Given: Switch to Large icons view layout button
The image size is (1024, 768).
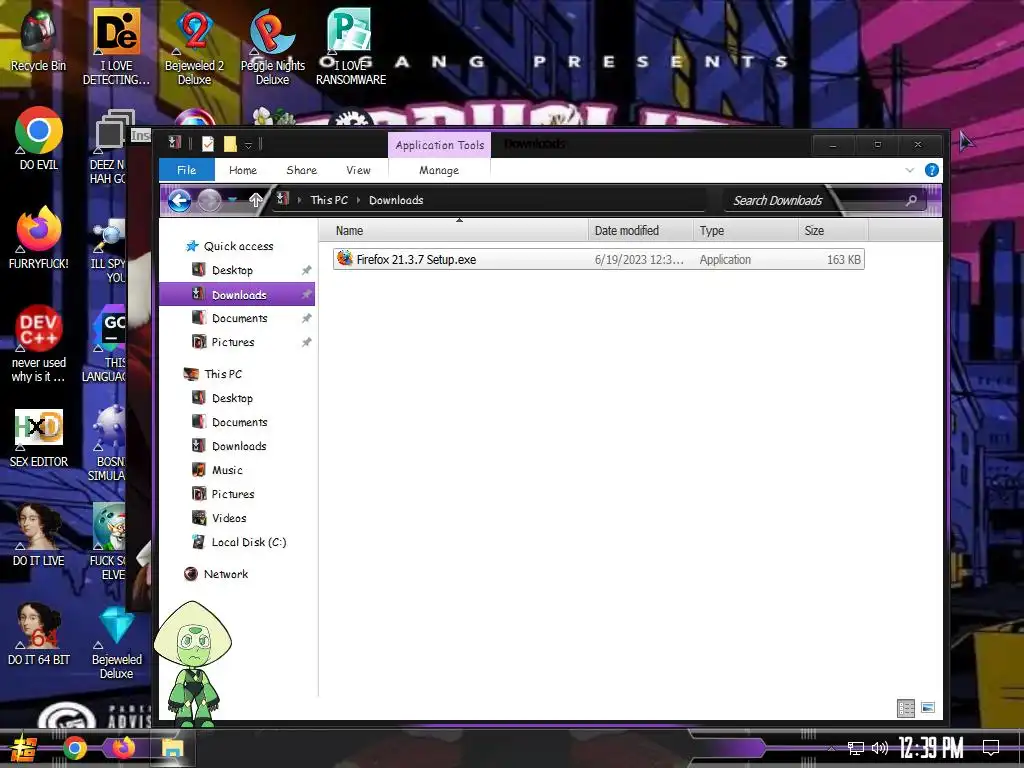Looking at the screenshot, I should (x=928, y=708).
